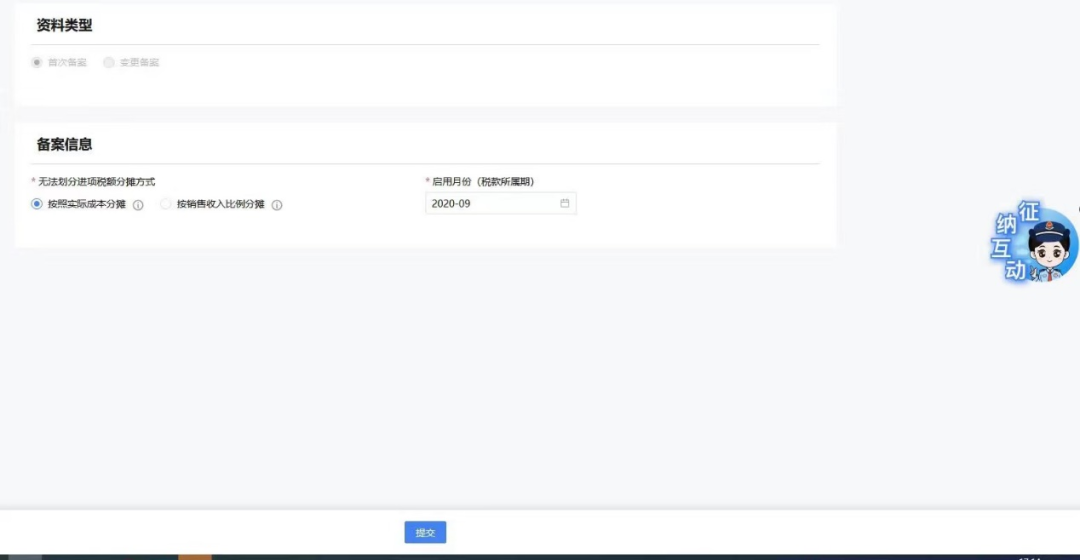1080x560 pixels.
Task: Click info icon beside 按照实际成本分摊
Action: click(x=138, y=205)
